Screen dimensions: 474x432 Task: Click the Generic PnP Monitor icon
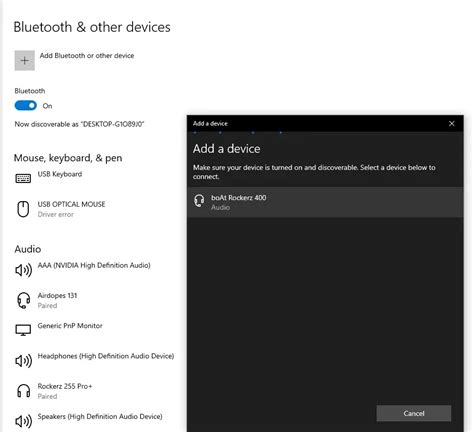click(x=23, y=330)
